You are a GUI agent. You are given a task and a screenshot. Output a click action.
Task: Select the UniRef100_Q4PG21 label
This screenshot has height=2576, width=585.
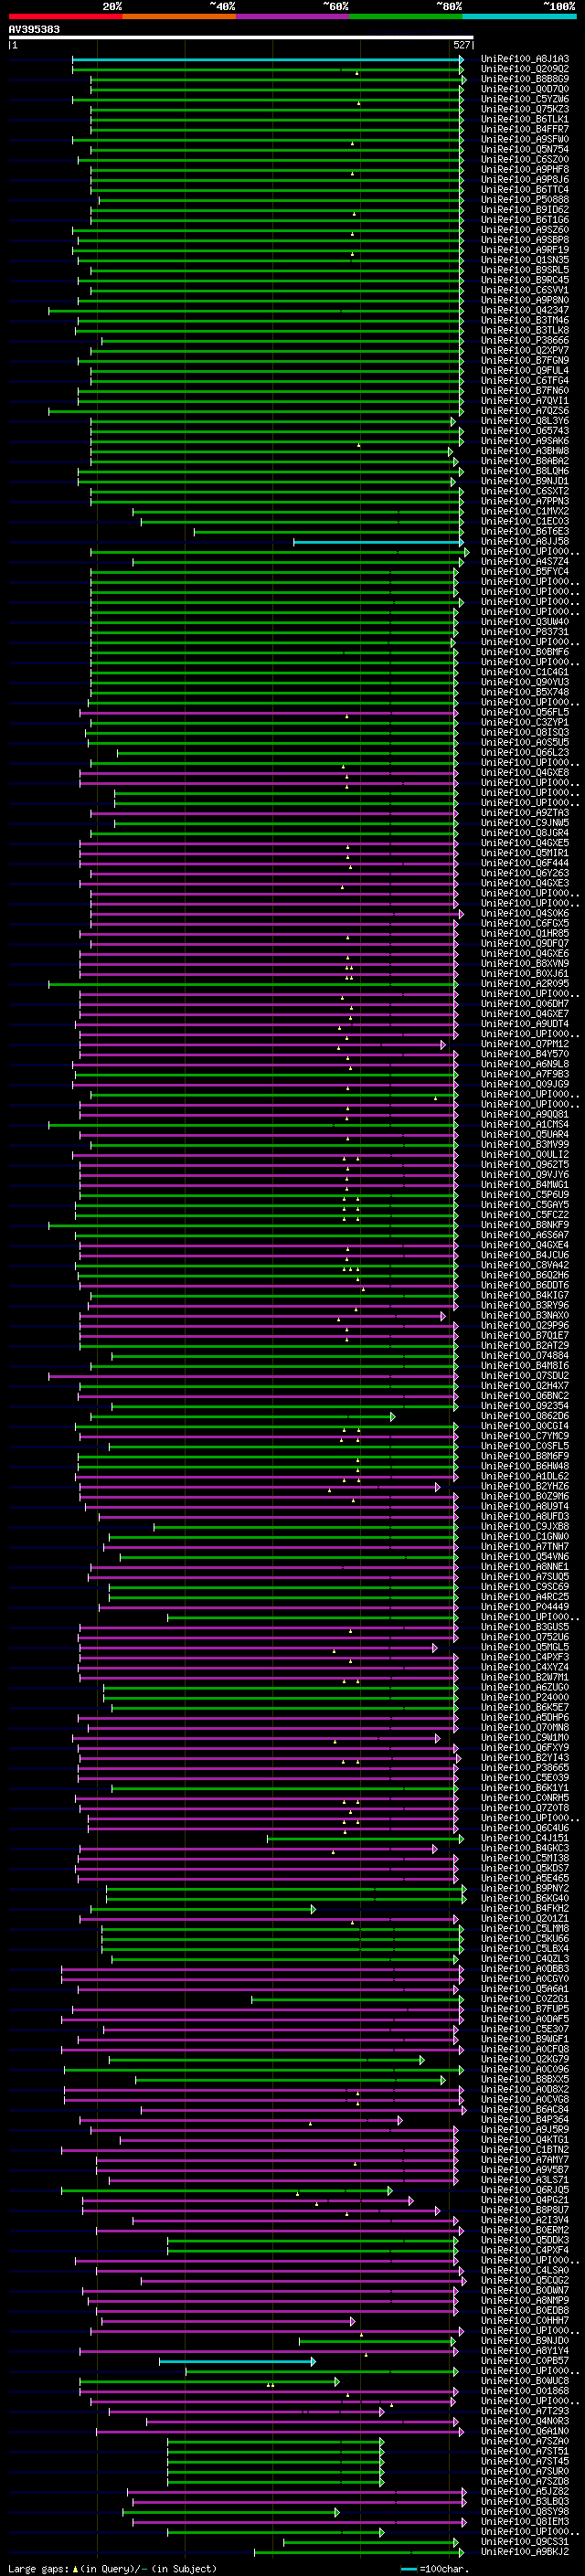tap(525, 2200)
